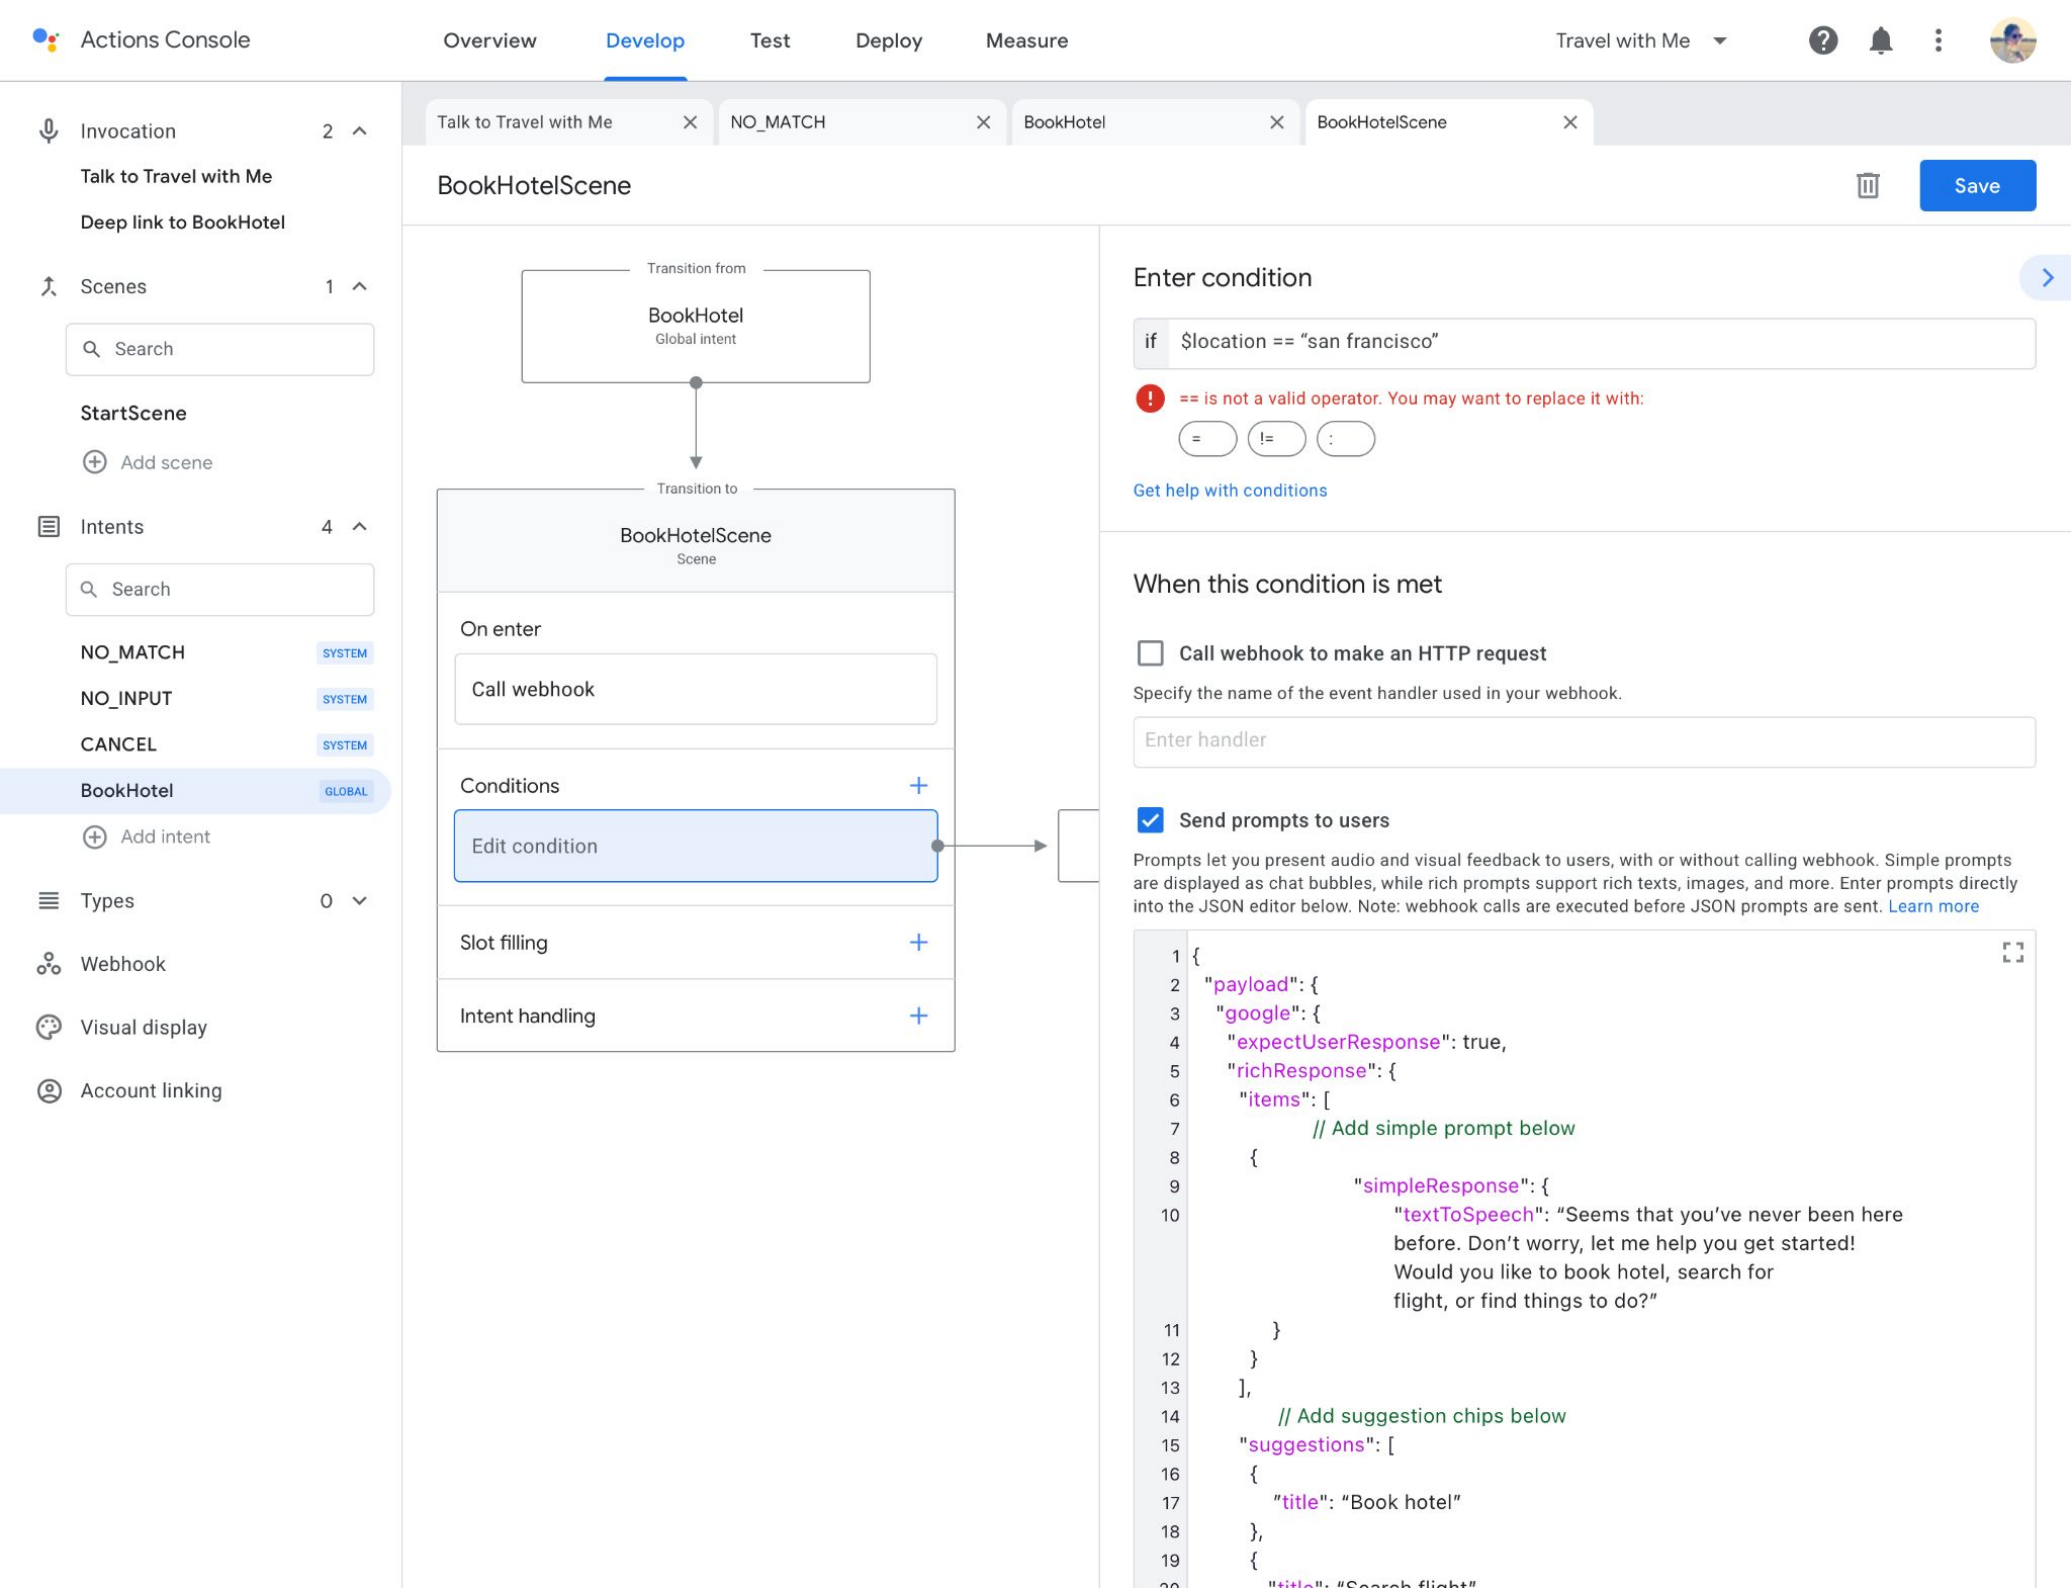Screen dimensions: 2071x1588
Task: Collapse the right panel with chevron
Action: [2047, 278]
